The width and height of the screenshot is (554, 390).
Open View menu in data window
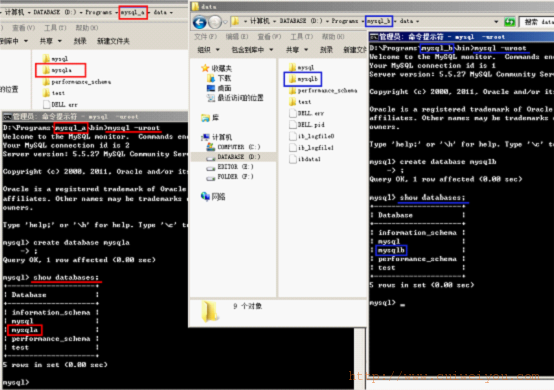point(269,36)
